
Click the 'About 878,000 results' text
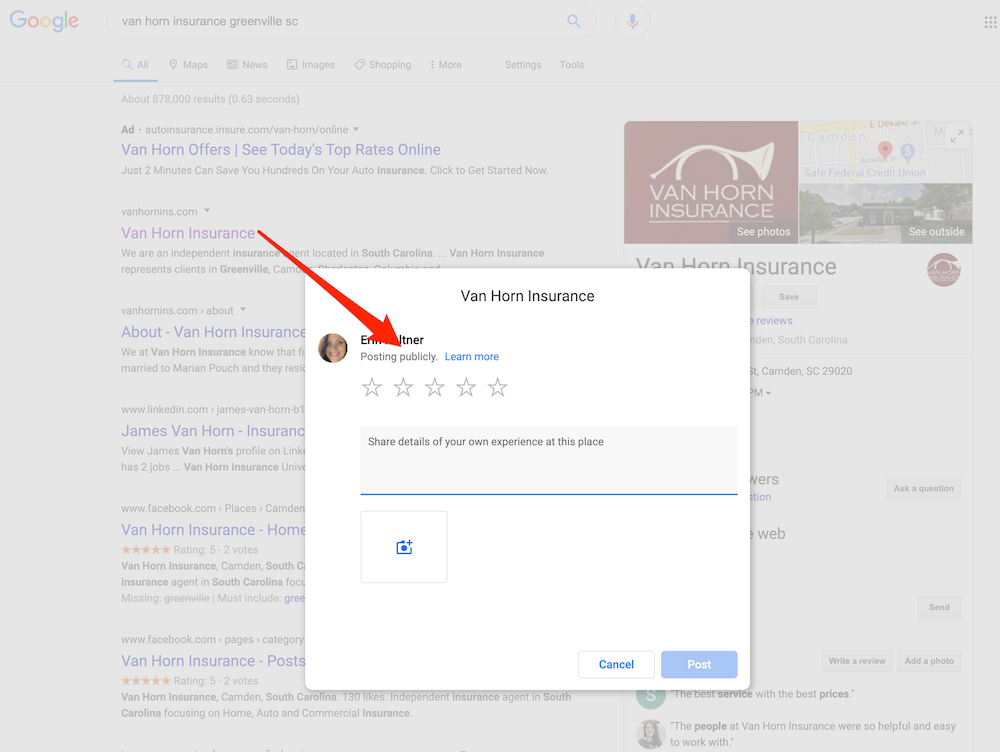click(210, 99)
